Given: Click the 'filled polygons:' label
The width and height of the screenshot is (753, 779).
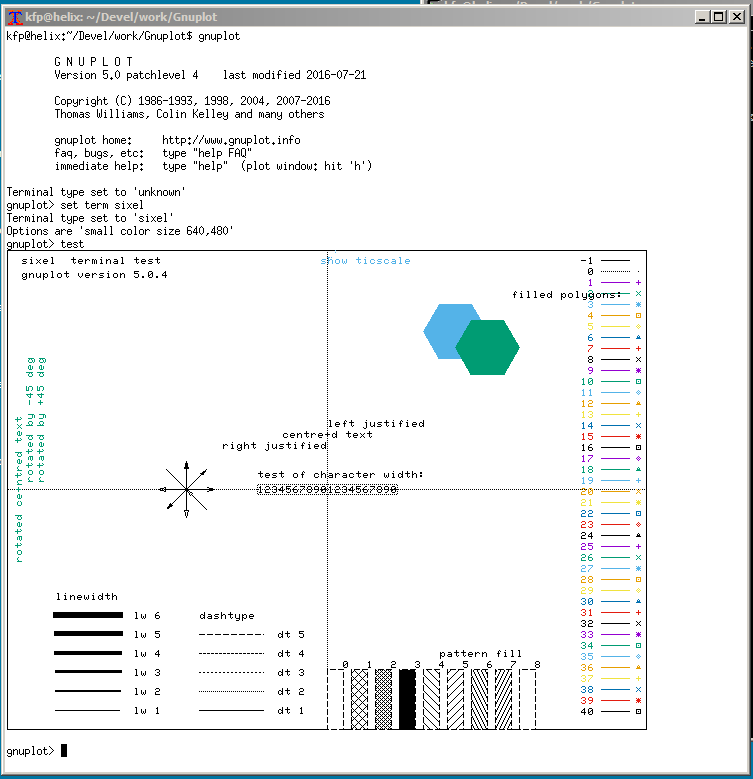Looking at the screenshot, I should coord(567,295).
